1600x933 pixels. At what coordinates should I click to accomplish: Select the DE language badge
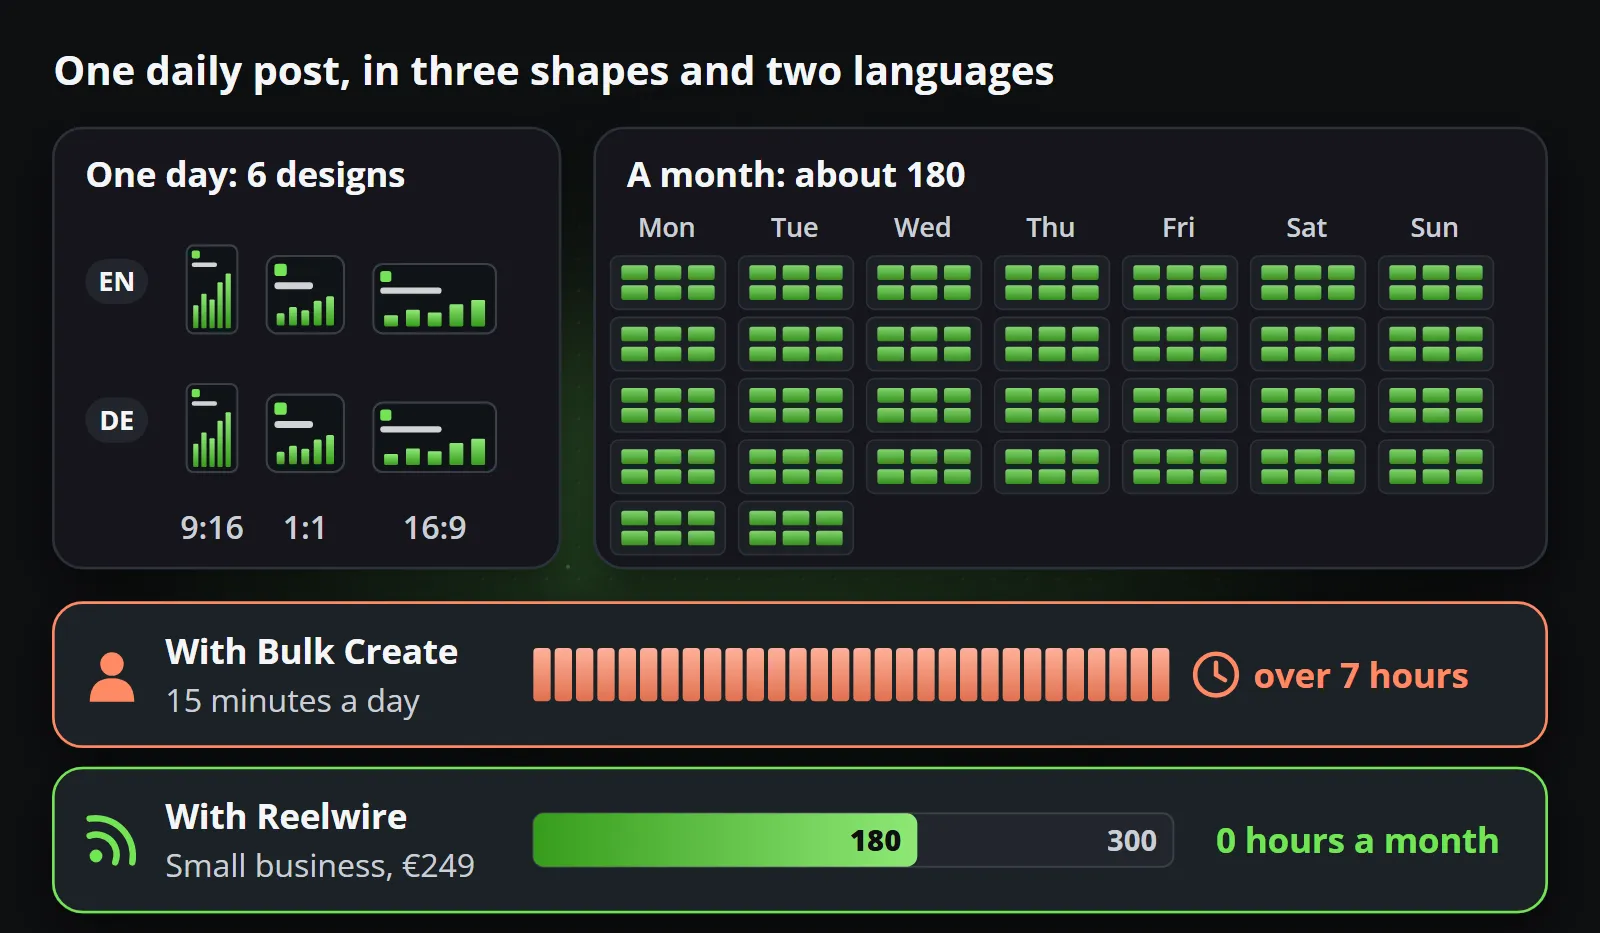click(x=117, y=421)
